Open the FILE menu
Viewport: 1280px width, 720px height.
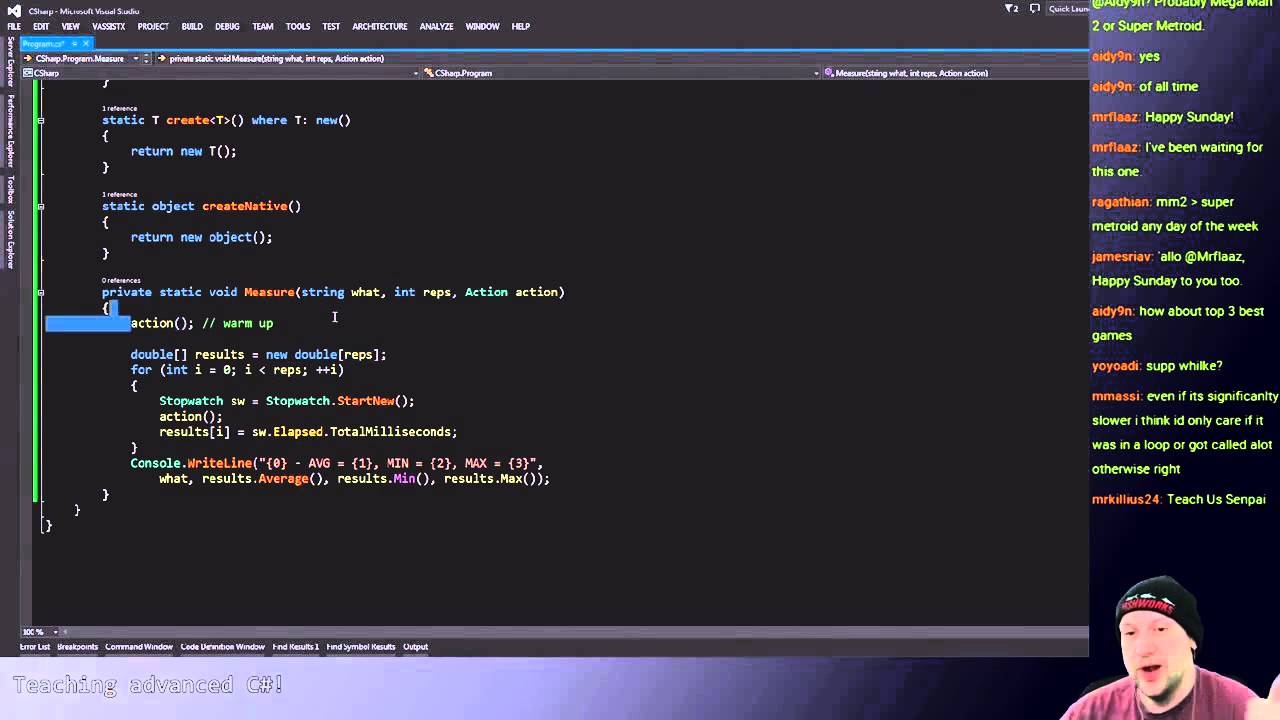coord(14,26)
